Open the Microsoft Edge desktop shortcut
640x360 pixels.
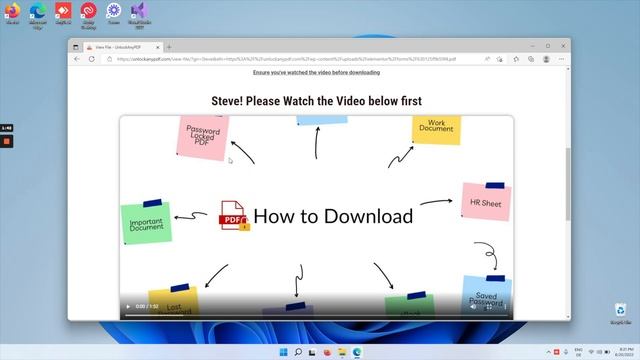point(38,16)
